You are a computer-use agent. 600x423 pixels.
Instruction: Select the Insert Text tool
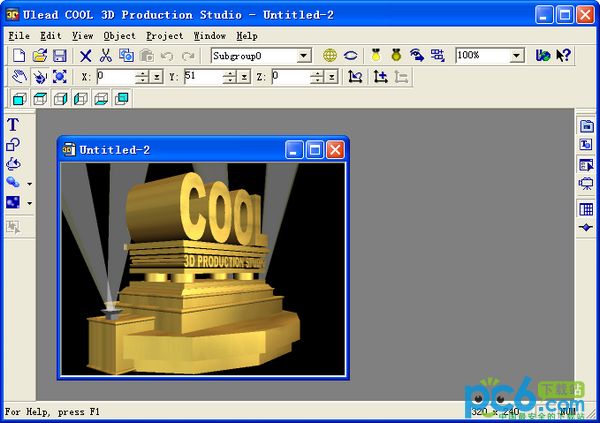pyautogui.click(x=13, y=125)
